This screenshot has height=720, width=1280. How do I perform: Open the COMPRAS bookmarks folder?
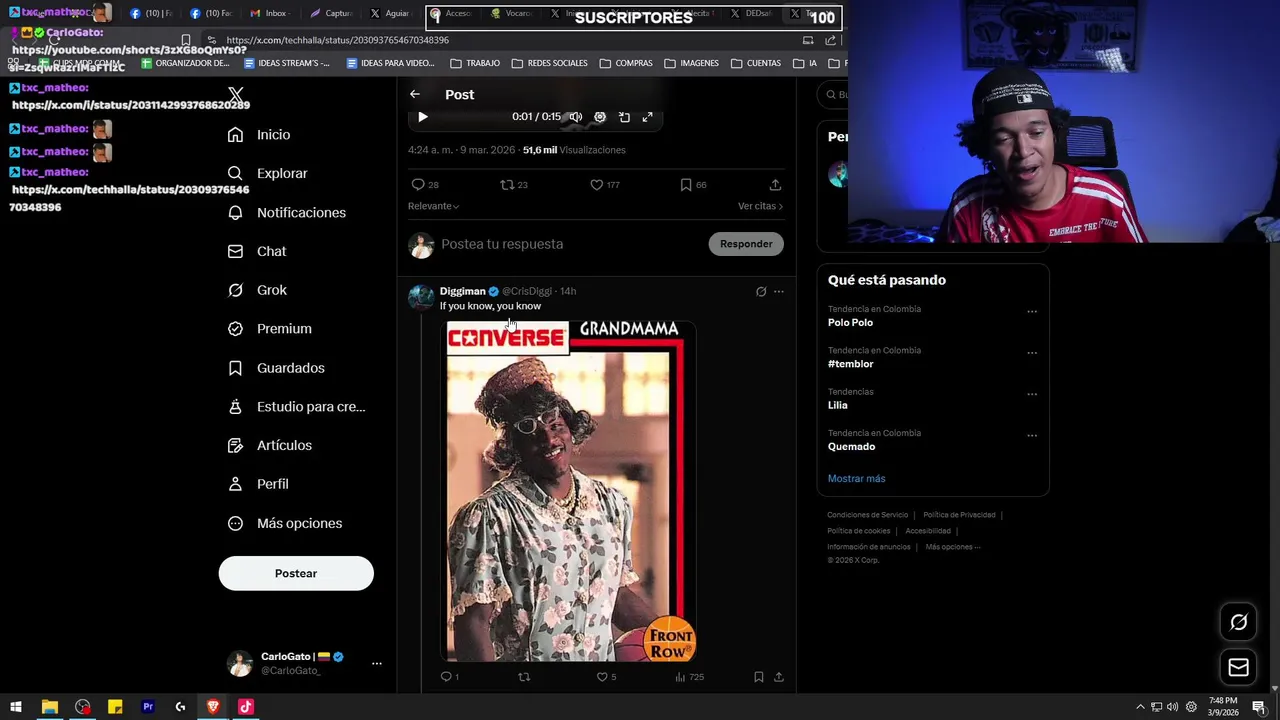coord(626,63)
